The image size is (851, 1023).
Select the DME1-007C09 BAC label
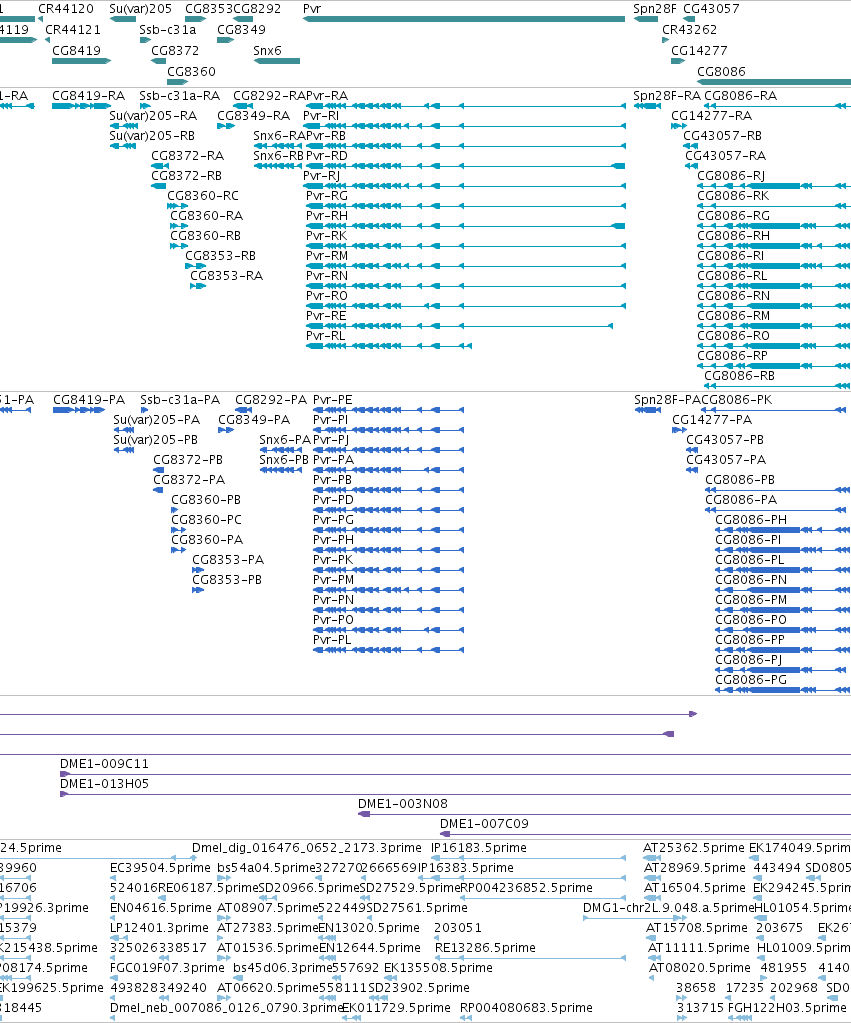[484, 823]
